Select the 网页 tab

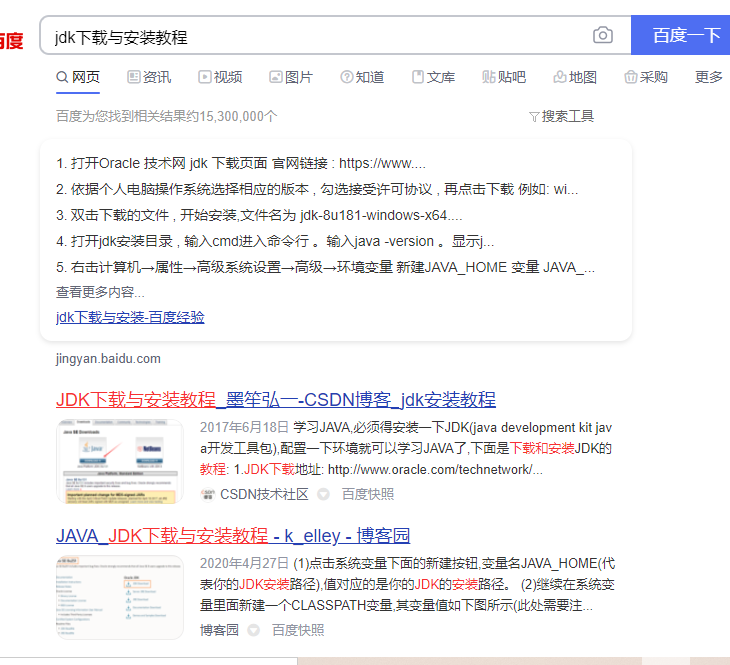(x=78, y=77)
